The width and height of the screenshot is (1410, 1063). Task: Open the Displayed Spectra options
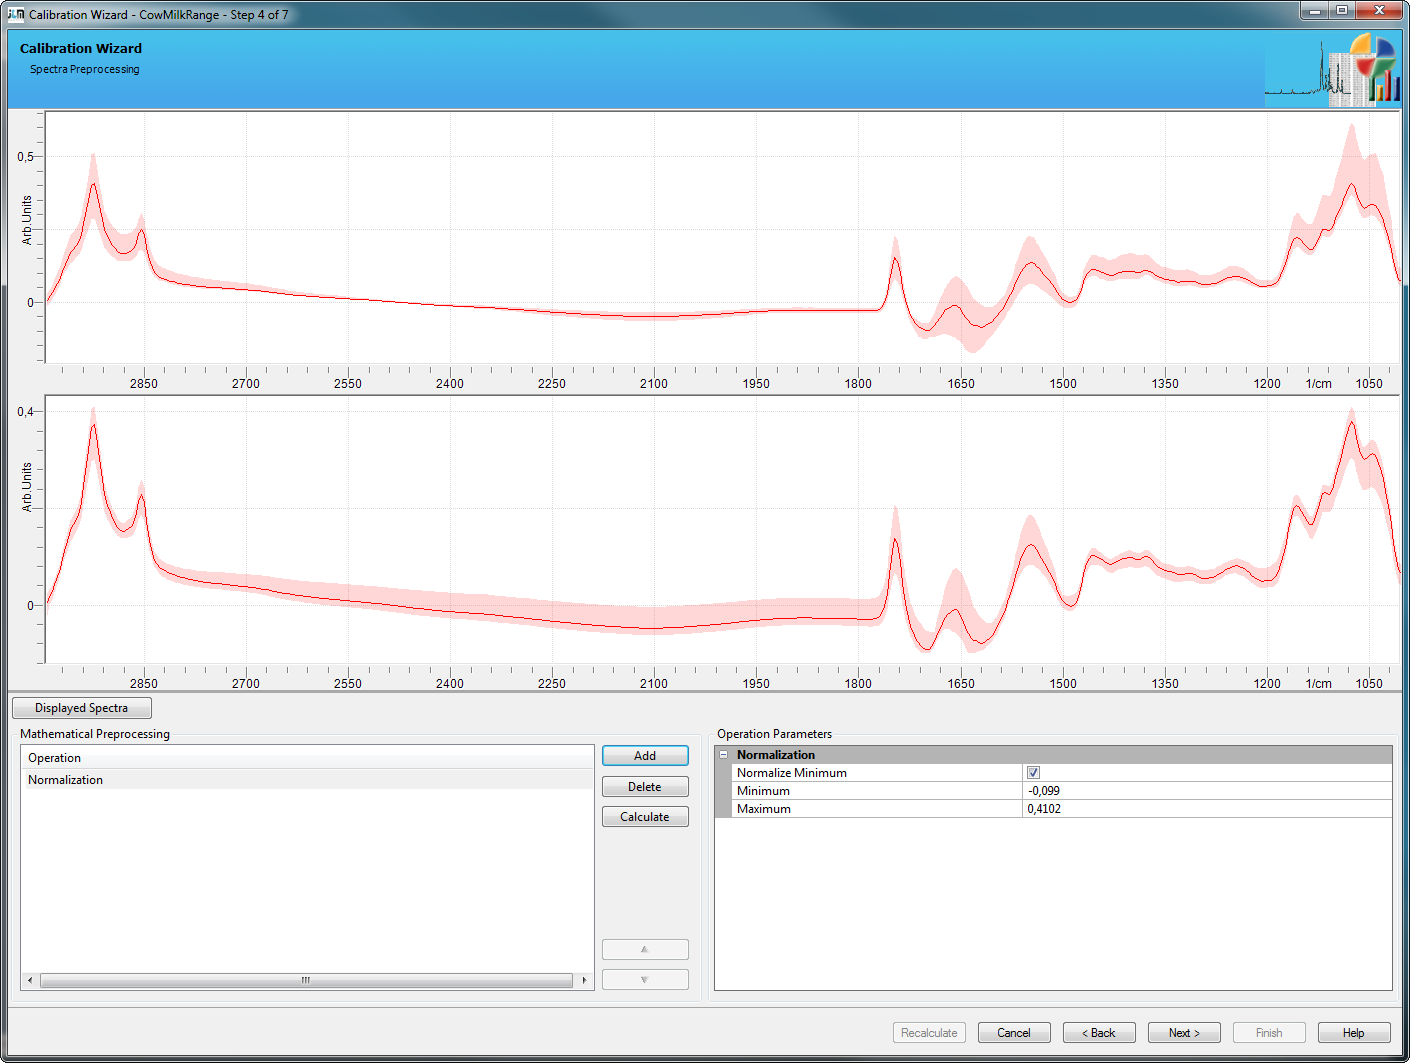[82, 708]
